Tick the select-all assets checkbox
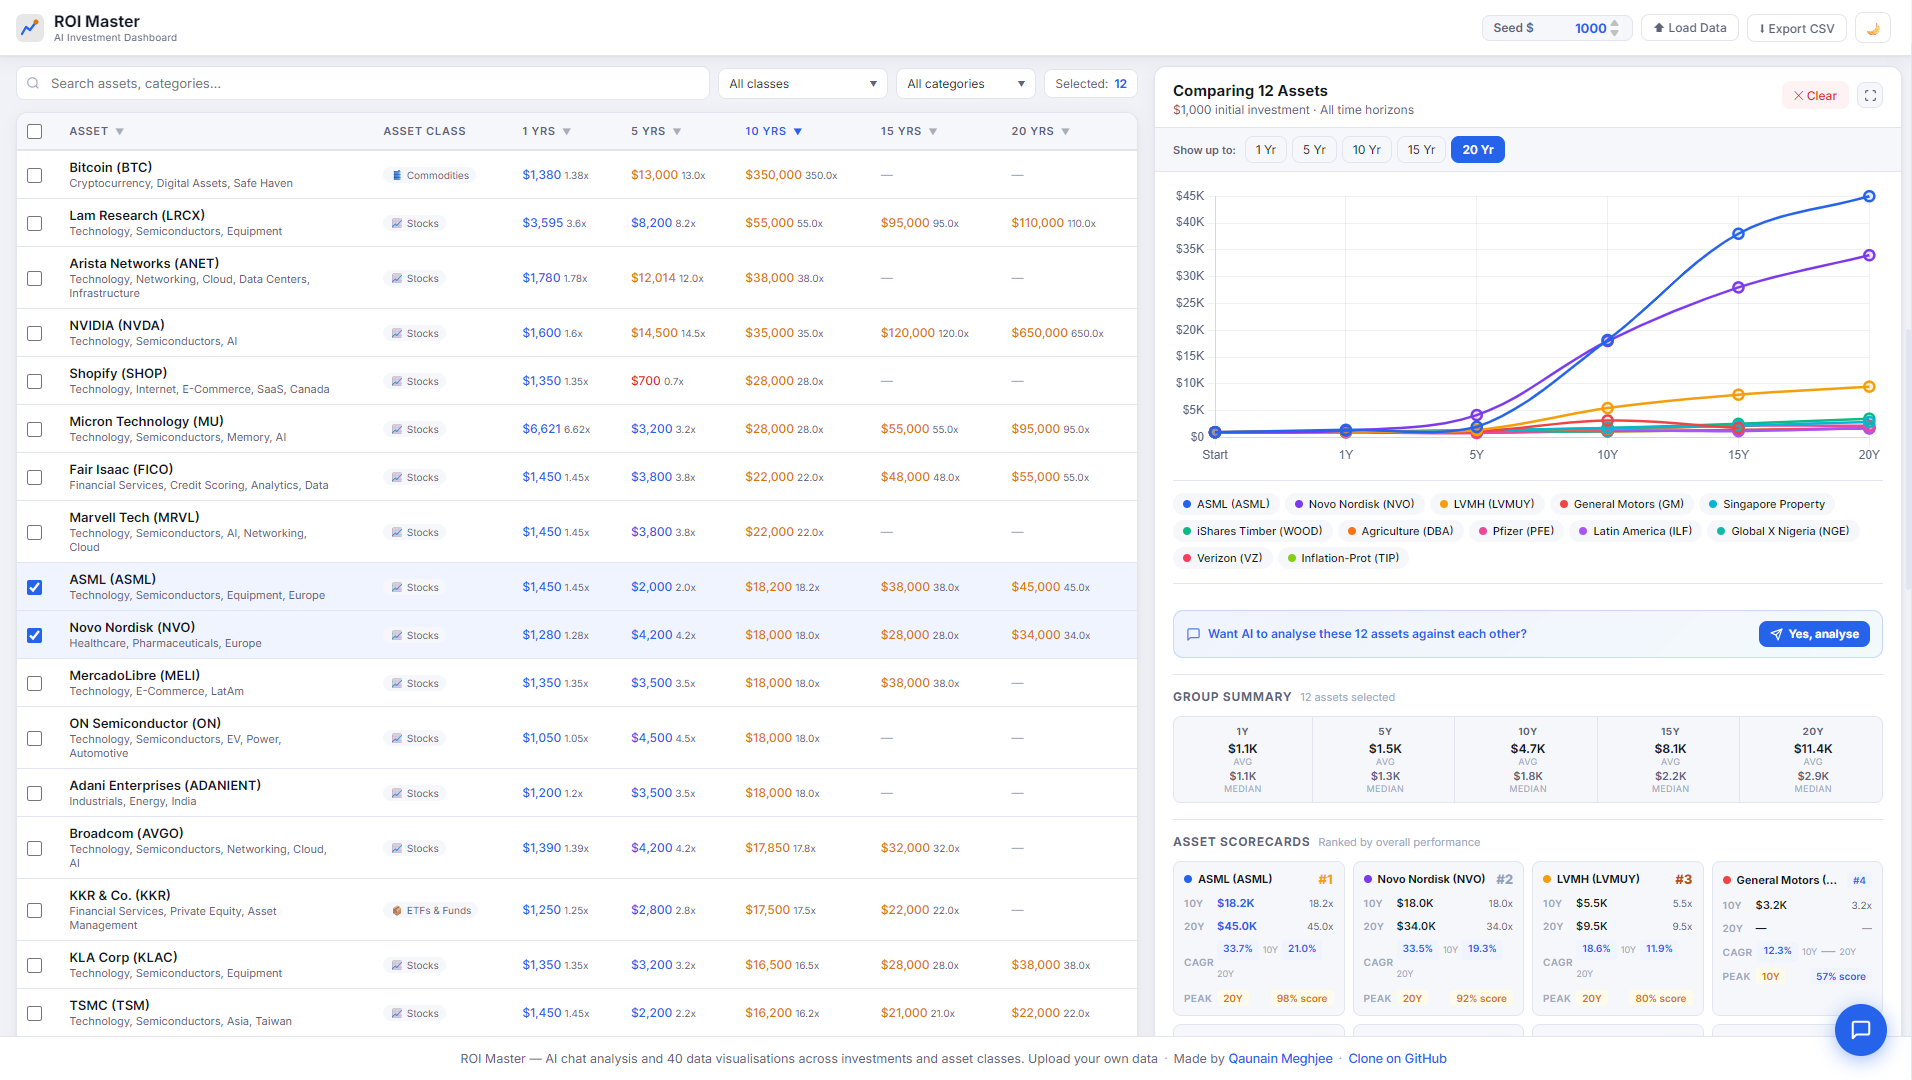 [35, 132]
